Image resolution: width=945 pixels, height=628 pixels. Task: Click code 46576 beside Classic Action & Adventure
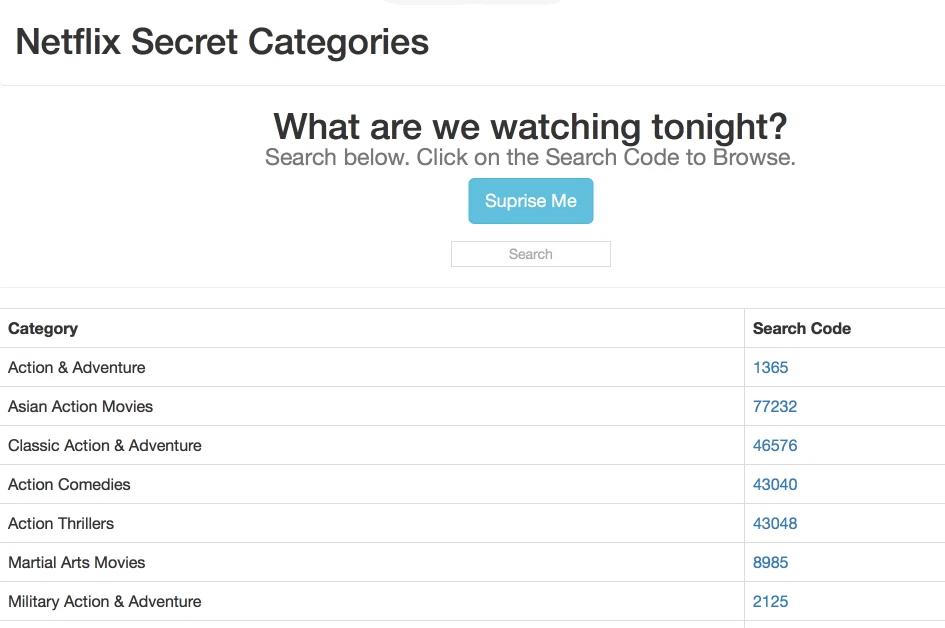coord(775,445)
